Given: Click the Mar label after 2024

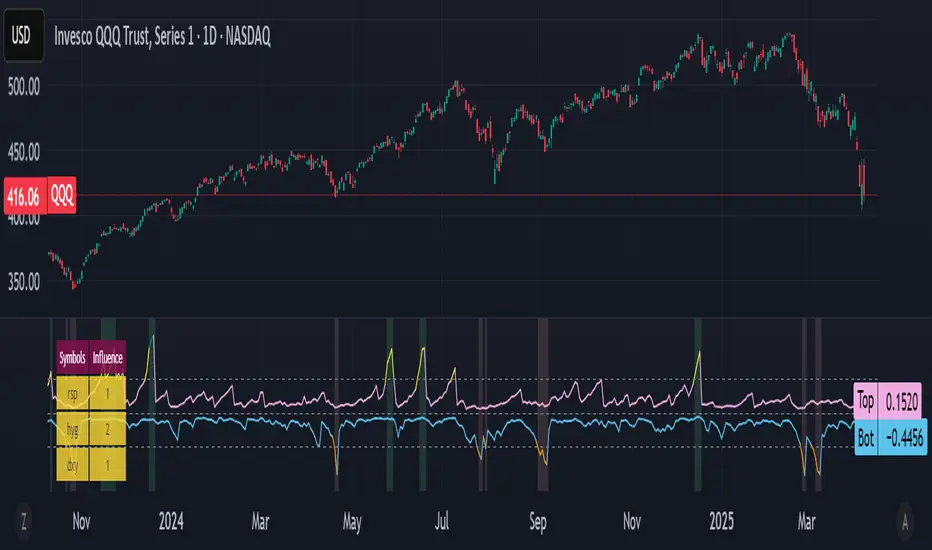Looking at the screenshot, I should (260, 521).
